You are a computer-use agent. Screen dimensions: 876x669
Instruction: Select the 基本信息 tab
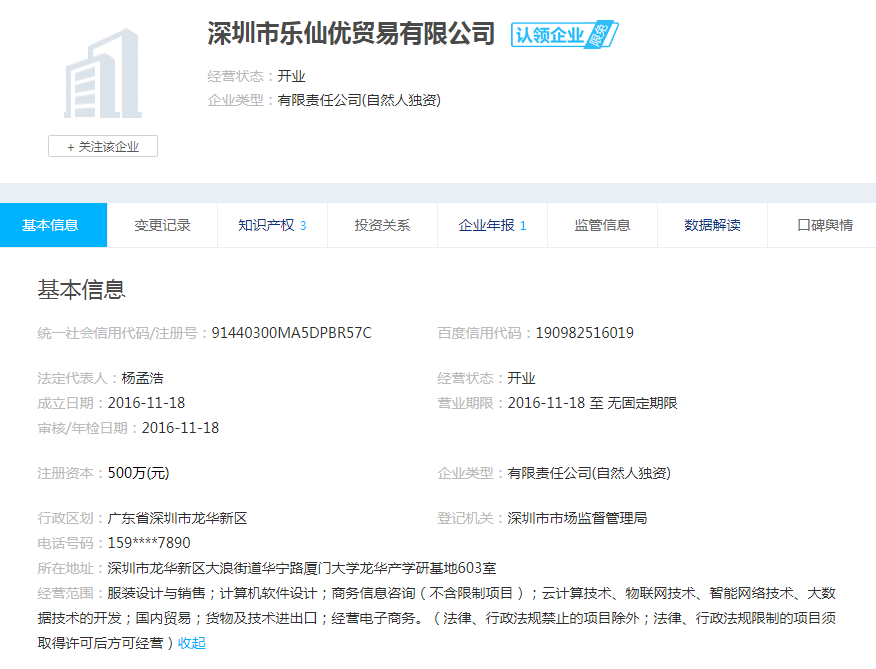click(x=51, y=225)
